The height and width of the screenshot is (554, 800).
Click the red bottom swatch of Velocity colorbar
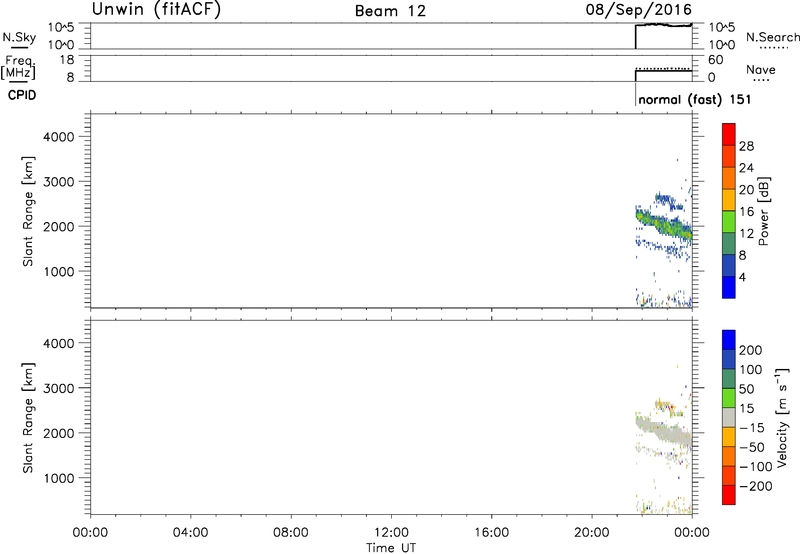point(729,495)
